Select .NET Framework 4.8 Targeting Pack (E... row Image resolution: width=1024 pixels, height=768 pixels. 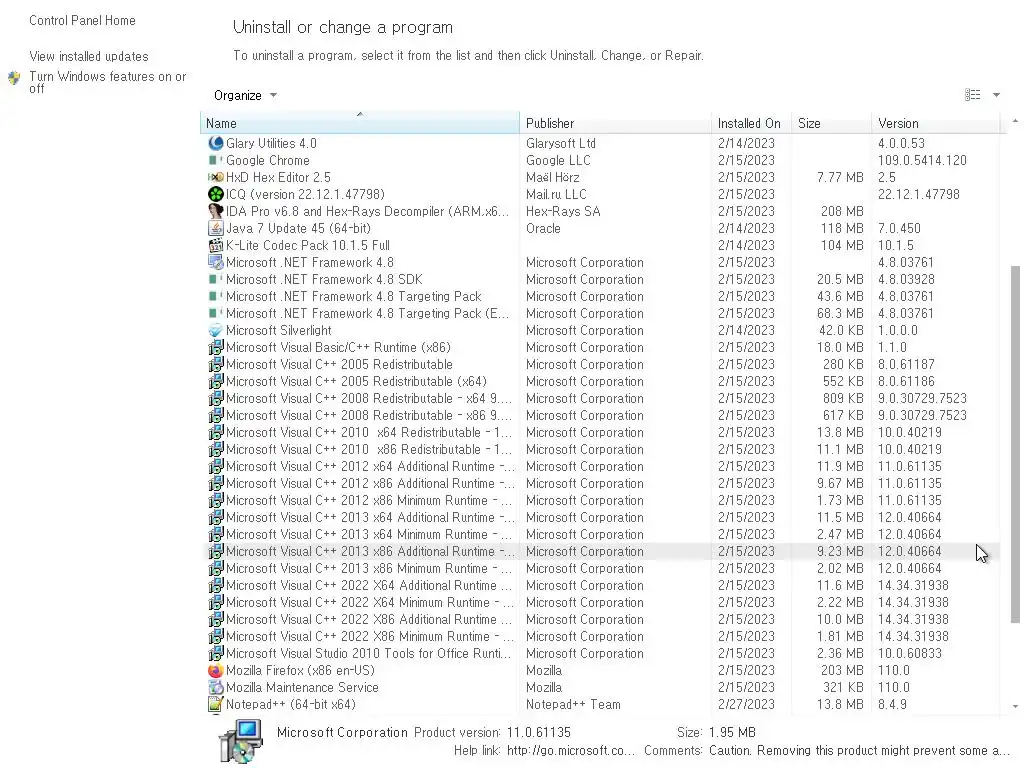click(600, 313)
